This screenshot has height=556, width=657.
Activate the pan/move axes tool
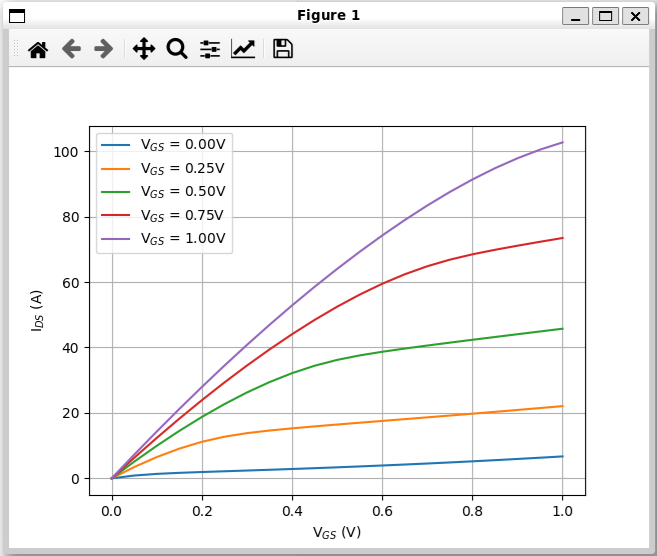coord(144,49)
